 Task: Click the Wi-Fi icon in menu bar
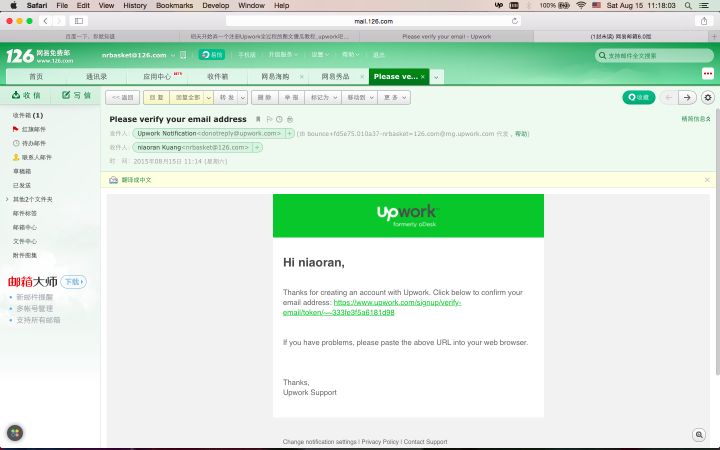tap(581, 6)
